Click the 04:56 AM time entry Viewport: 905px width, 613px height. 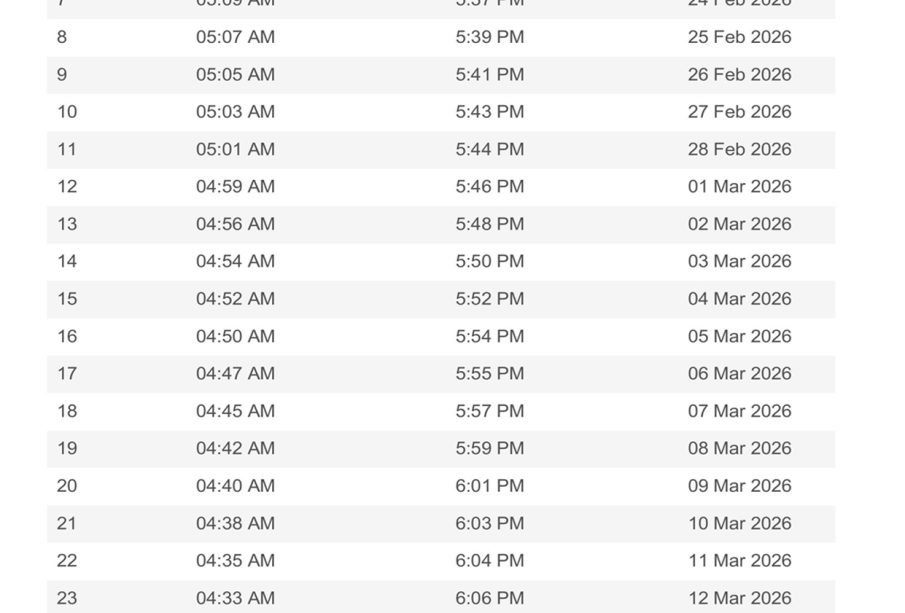[x=235, y=224]
